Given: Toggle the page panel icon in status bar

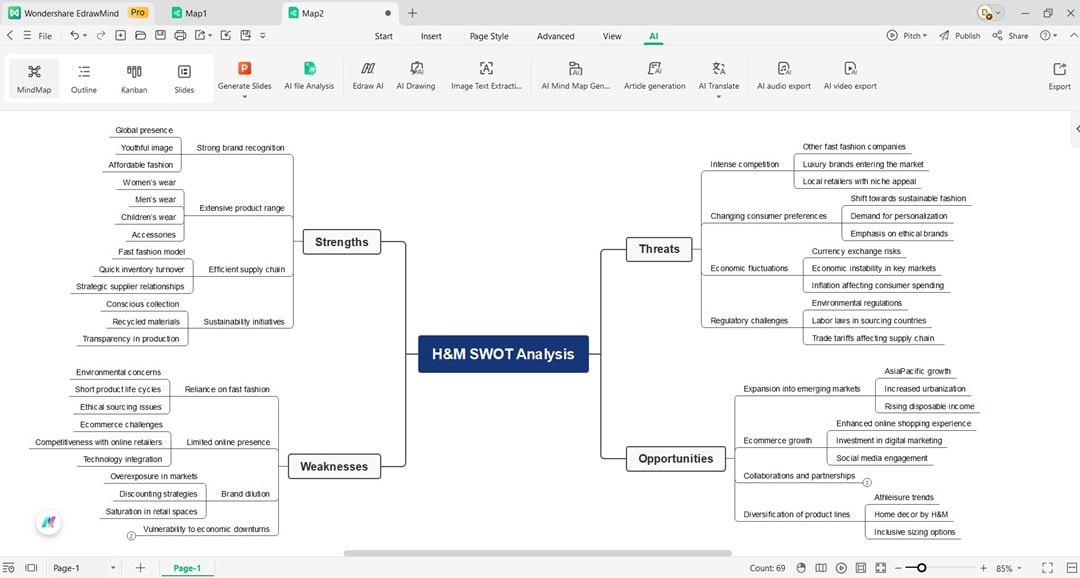Looking at the screenshot, I should pos(31,568).
